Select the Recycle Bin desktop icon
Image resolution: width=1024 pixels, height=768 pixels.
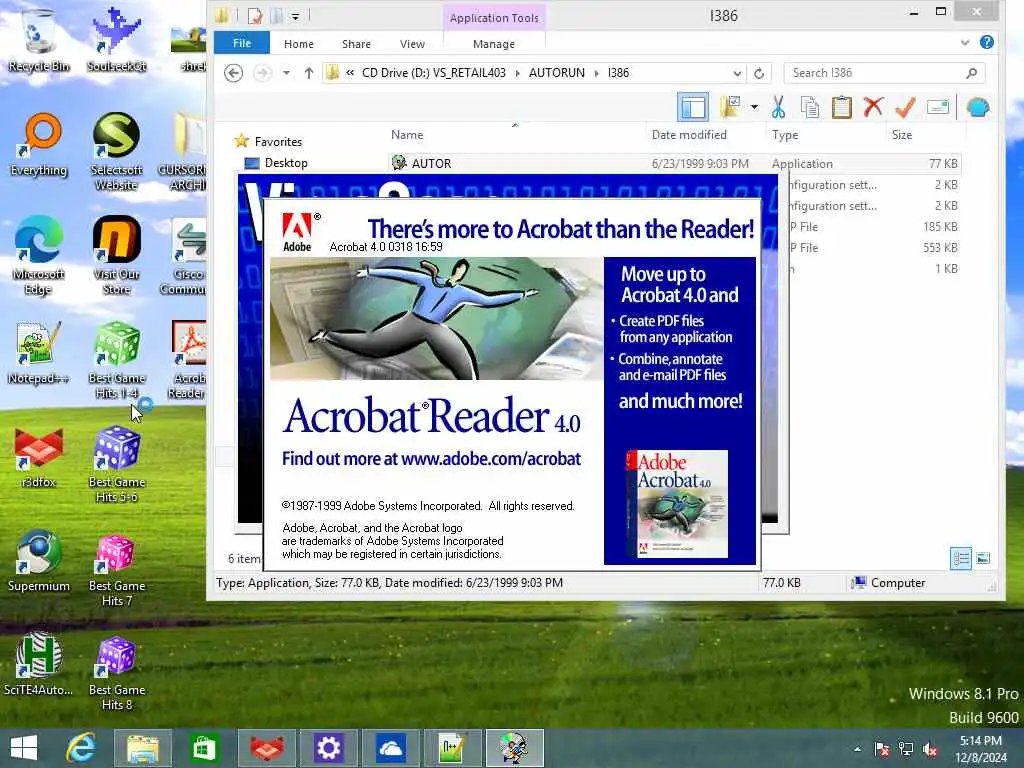pyautogui.click(x=39, y=39)
